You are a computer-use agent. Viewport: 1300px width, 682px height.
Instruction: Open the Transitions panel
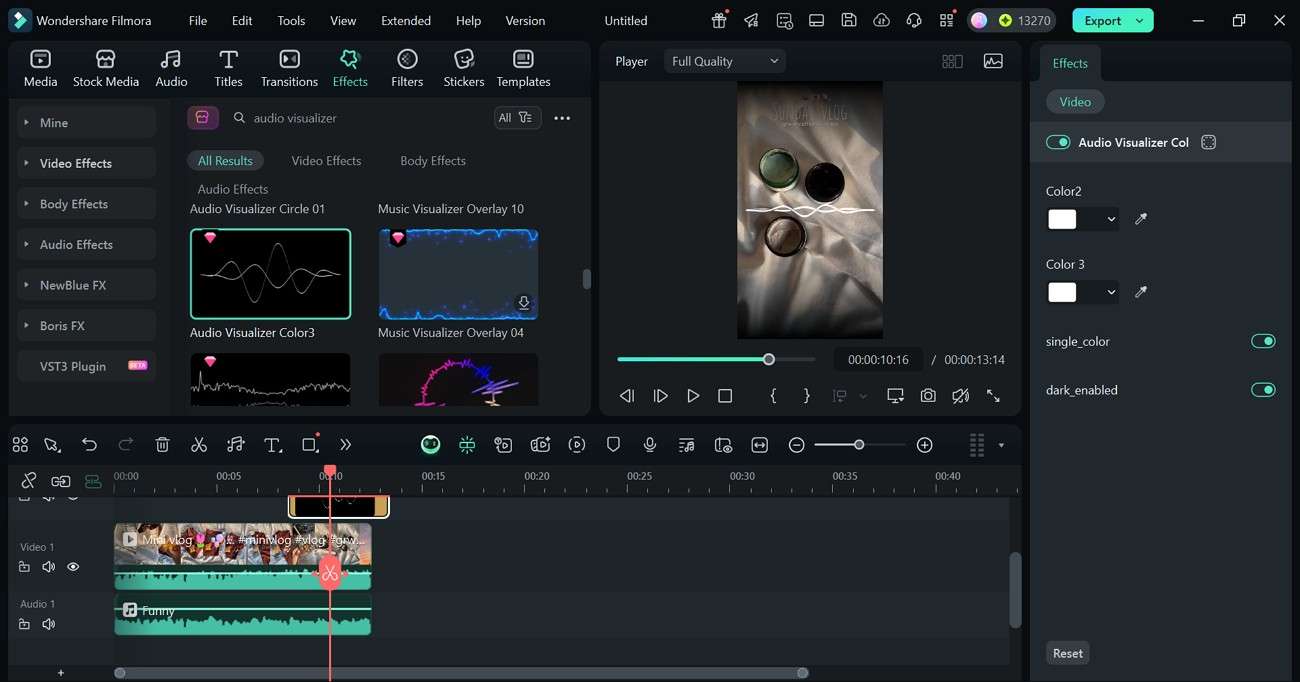coord(289,68)
